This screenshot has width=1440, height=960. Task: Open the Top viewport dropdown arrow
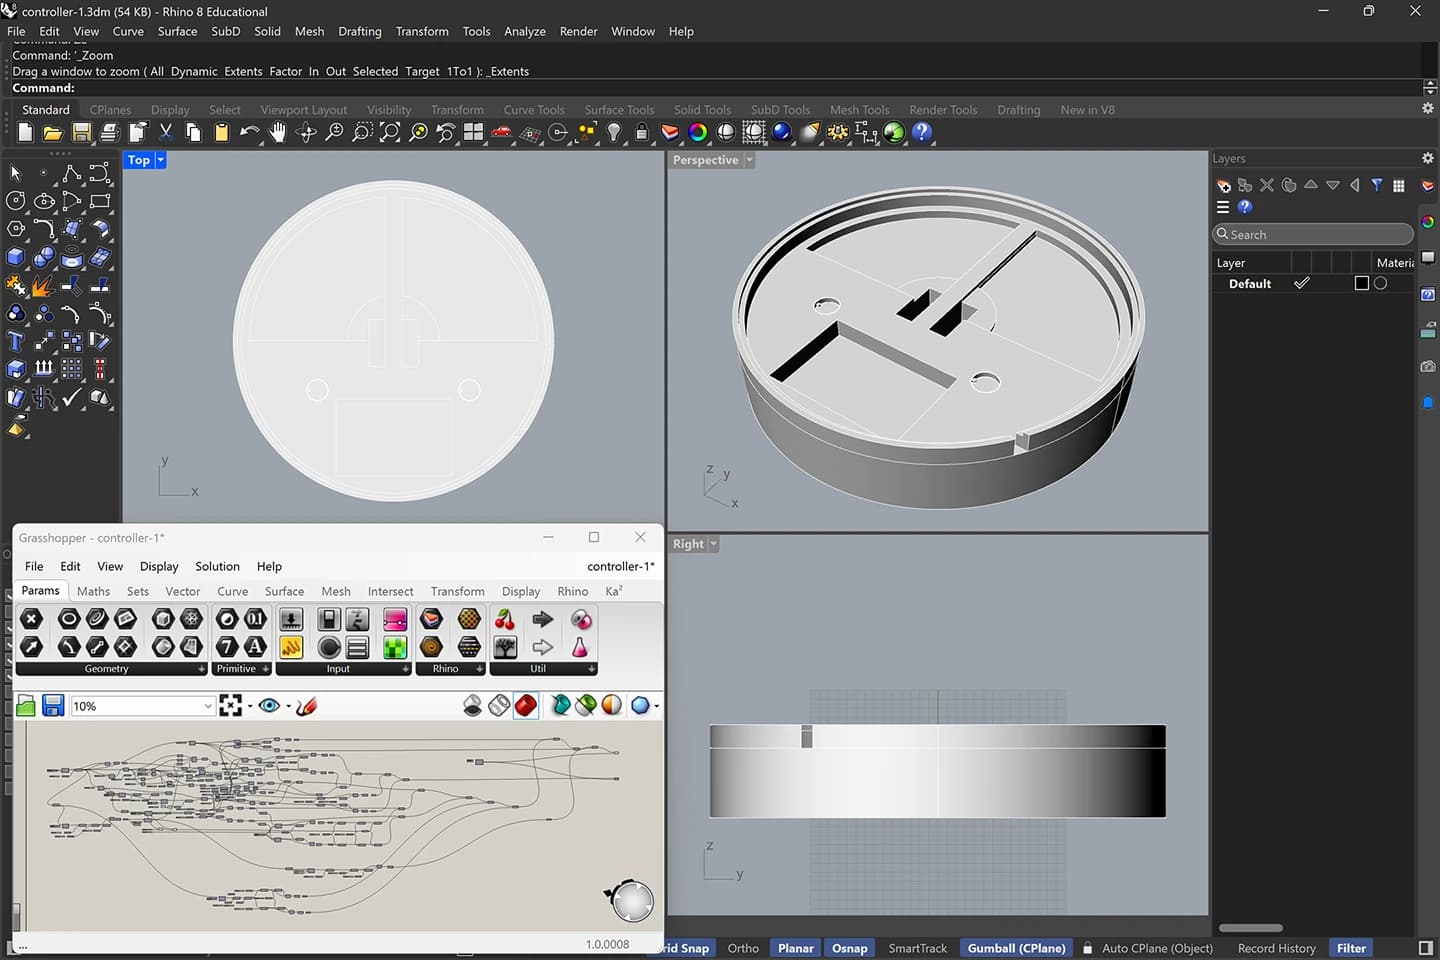[x=160, y=160]
